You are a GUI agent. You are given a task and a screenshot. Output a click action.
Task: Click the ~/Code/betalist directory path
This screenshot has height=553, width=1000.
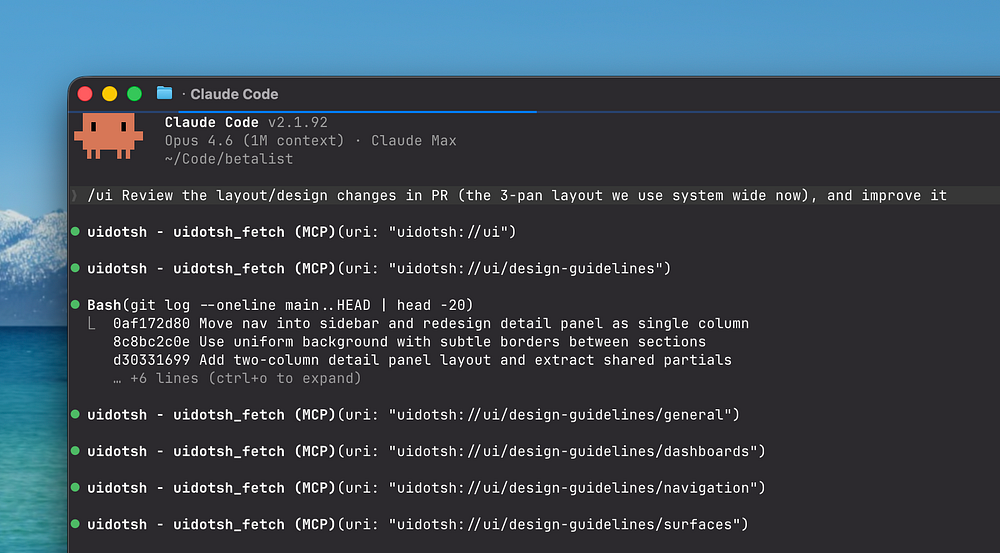click(x=229, y=159)
